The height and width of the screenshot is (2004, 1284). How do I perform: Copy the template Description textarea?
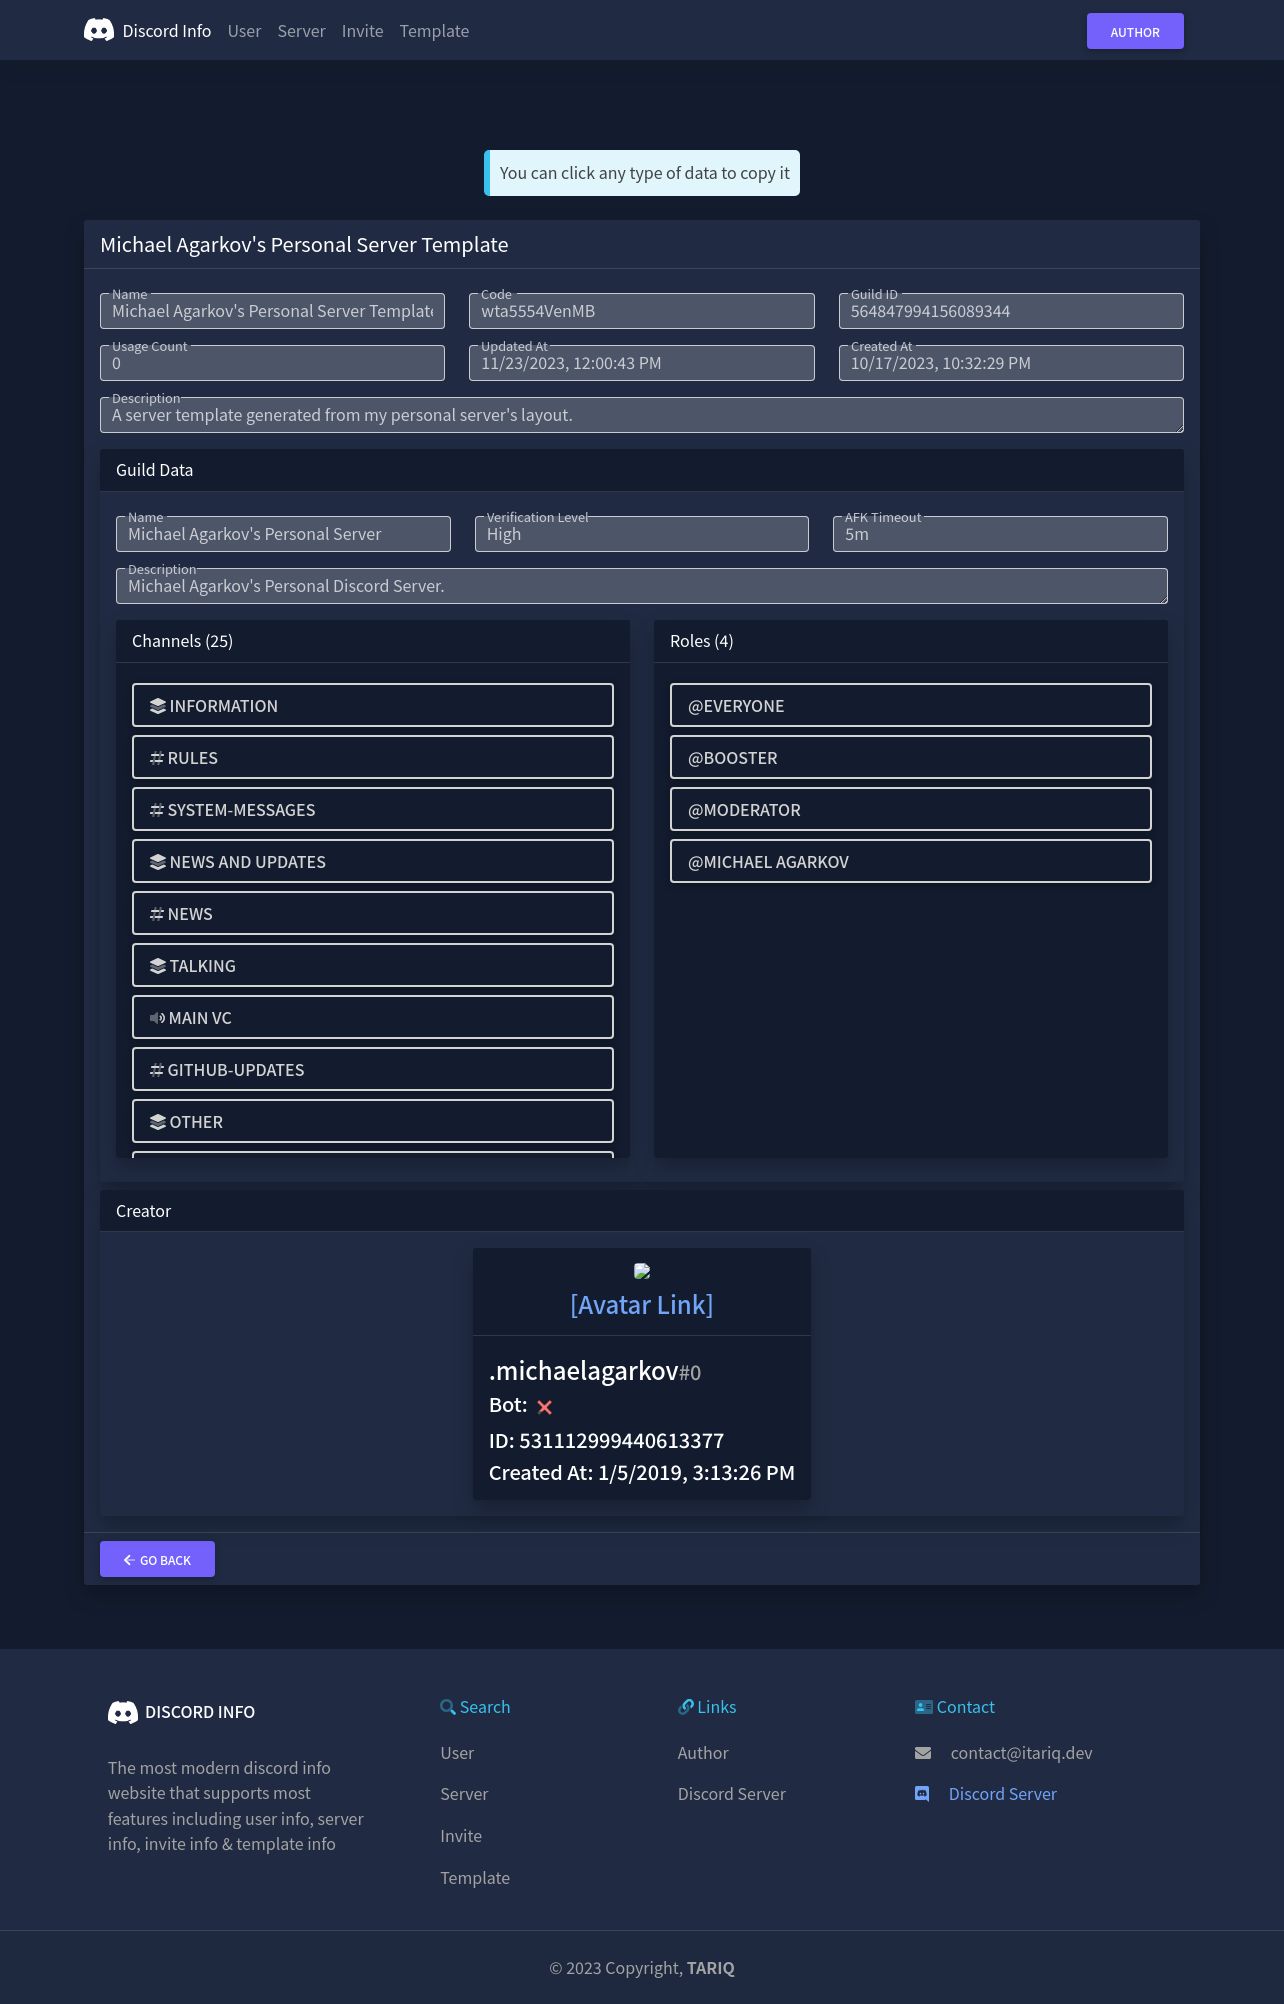pyautogui.click(x=642, y=415)
